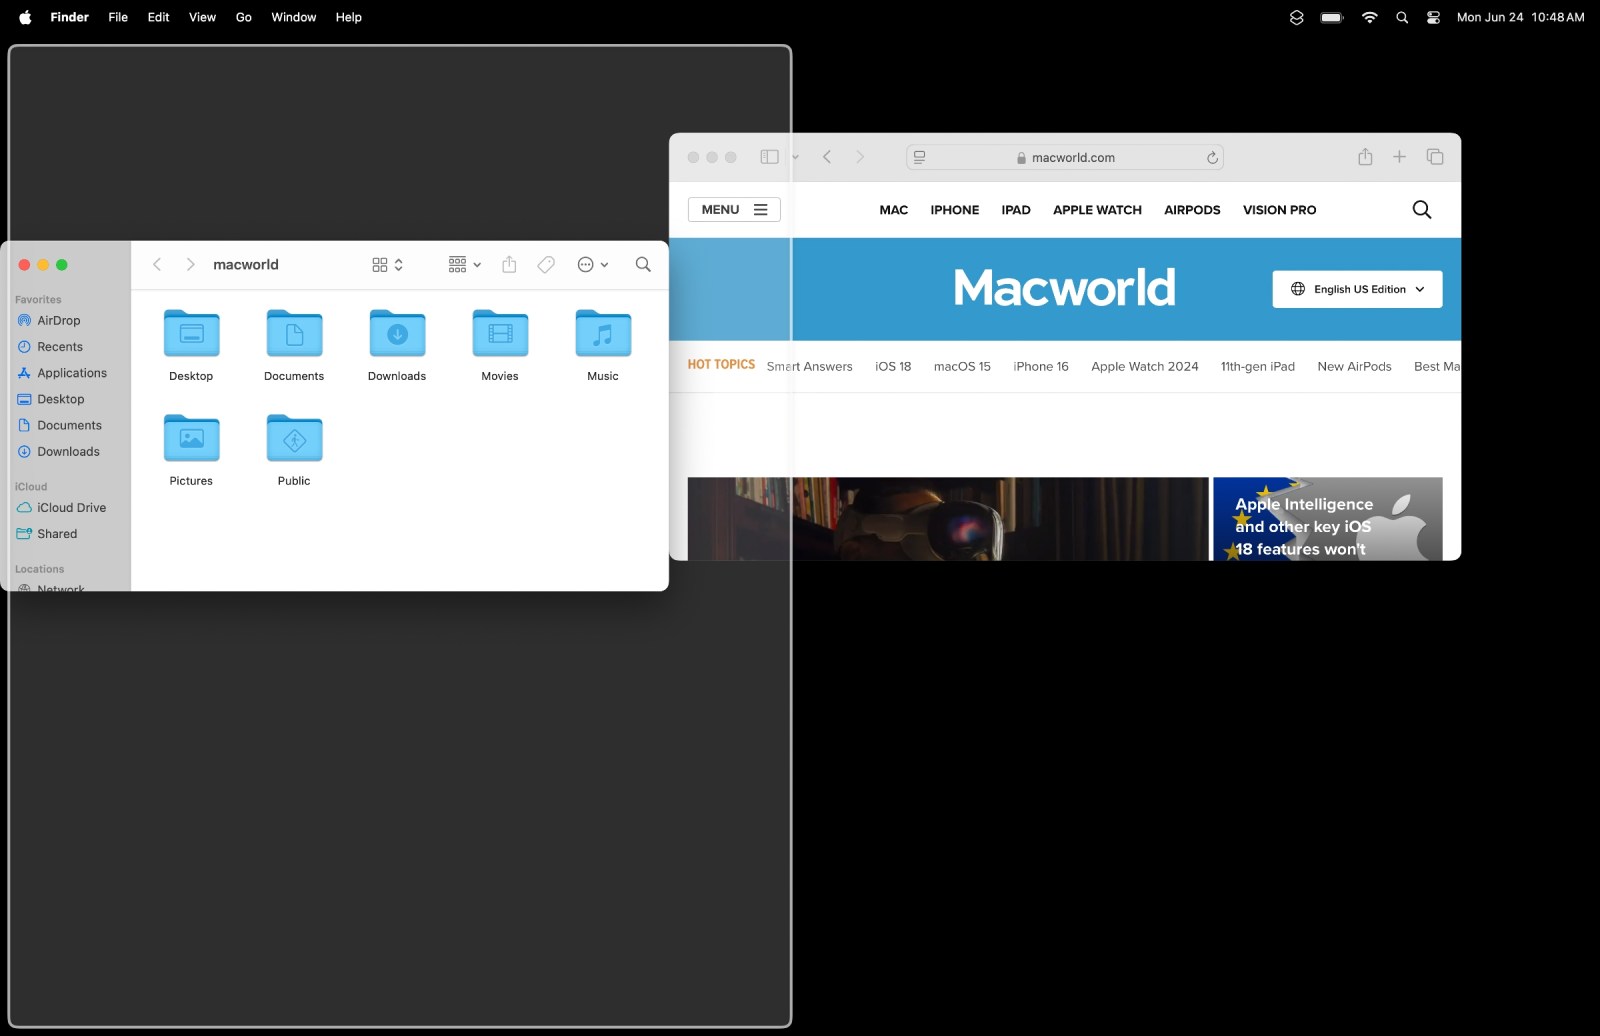
Task: Click macworld.com address field
Action: 1065,157
